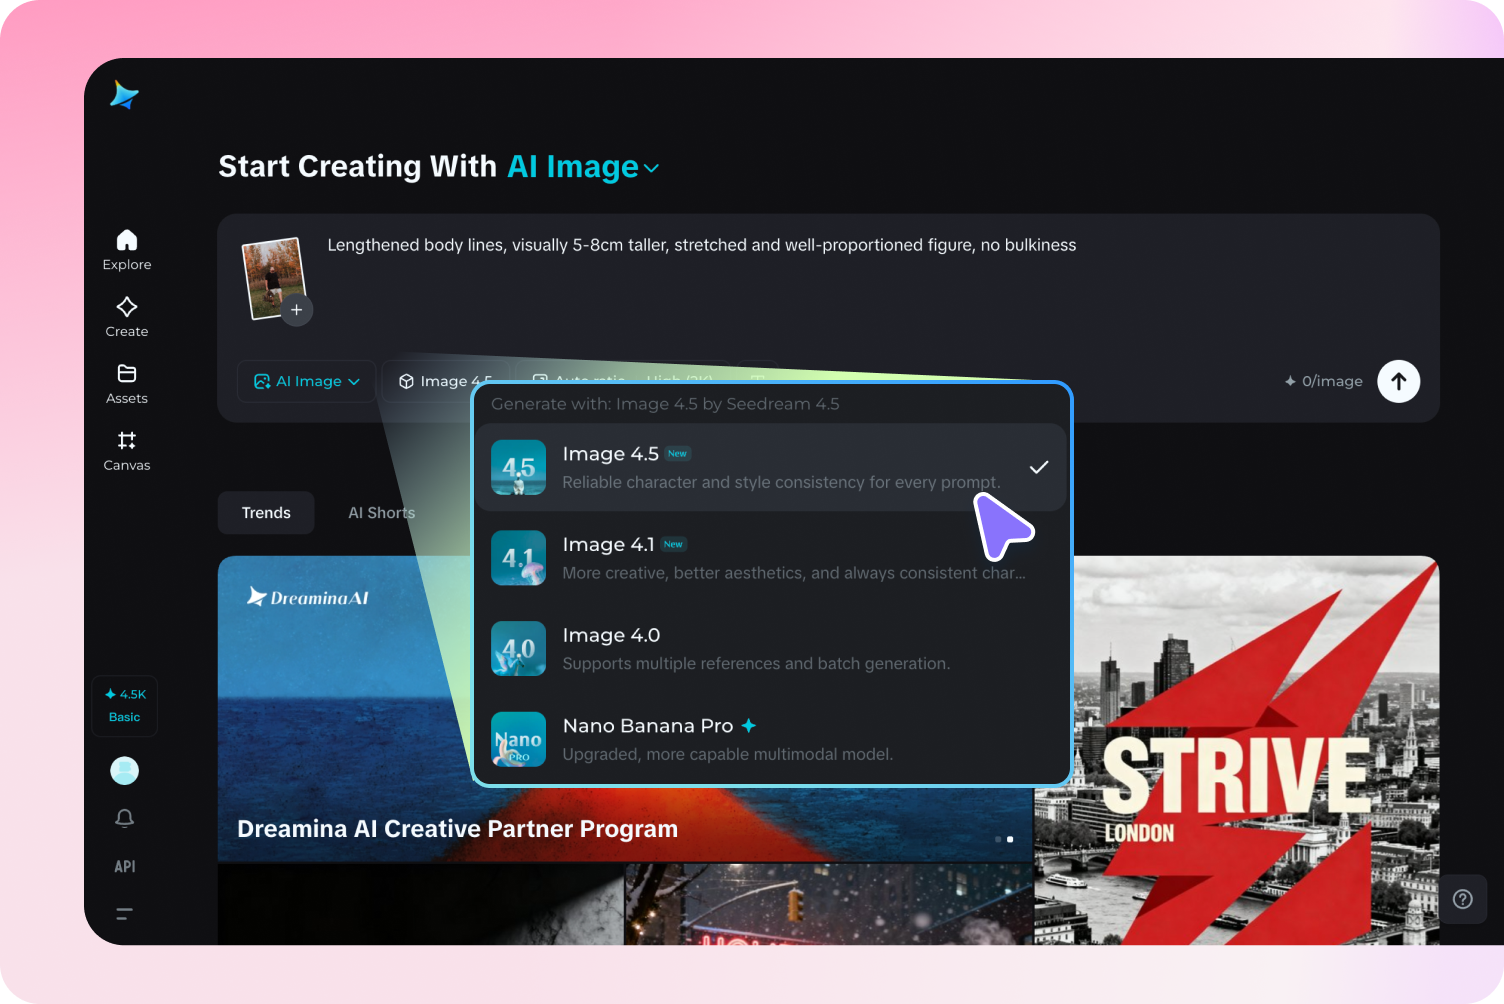Viewport: 1504px width, 1004px height.
Task: Open the Assets folder
Action: point(127,384)
